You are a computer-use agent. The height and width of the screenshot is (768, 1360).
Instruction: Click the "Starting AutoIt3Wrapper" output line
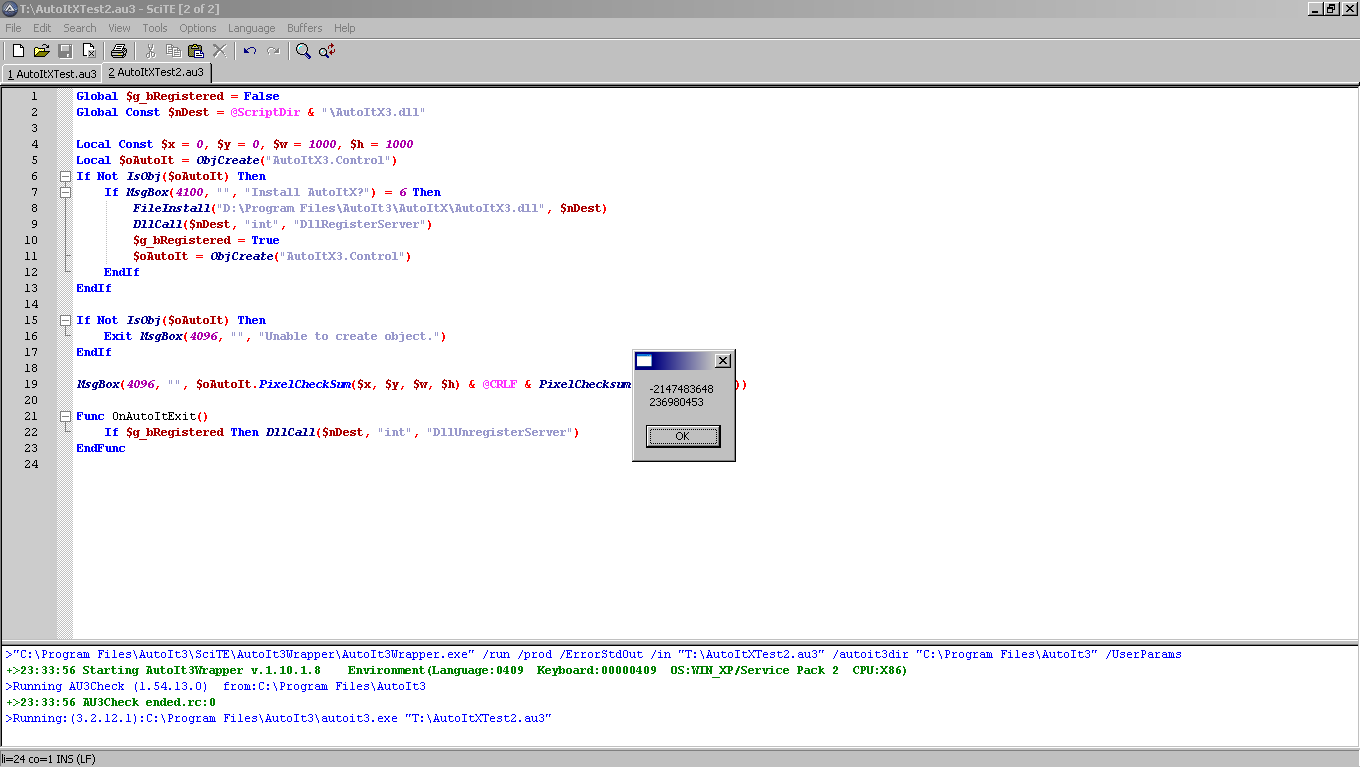click(456, 670)
